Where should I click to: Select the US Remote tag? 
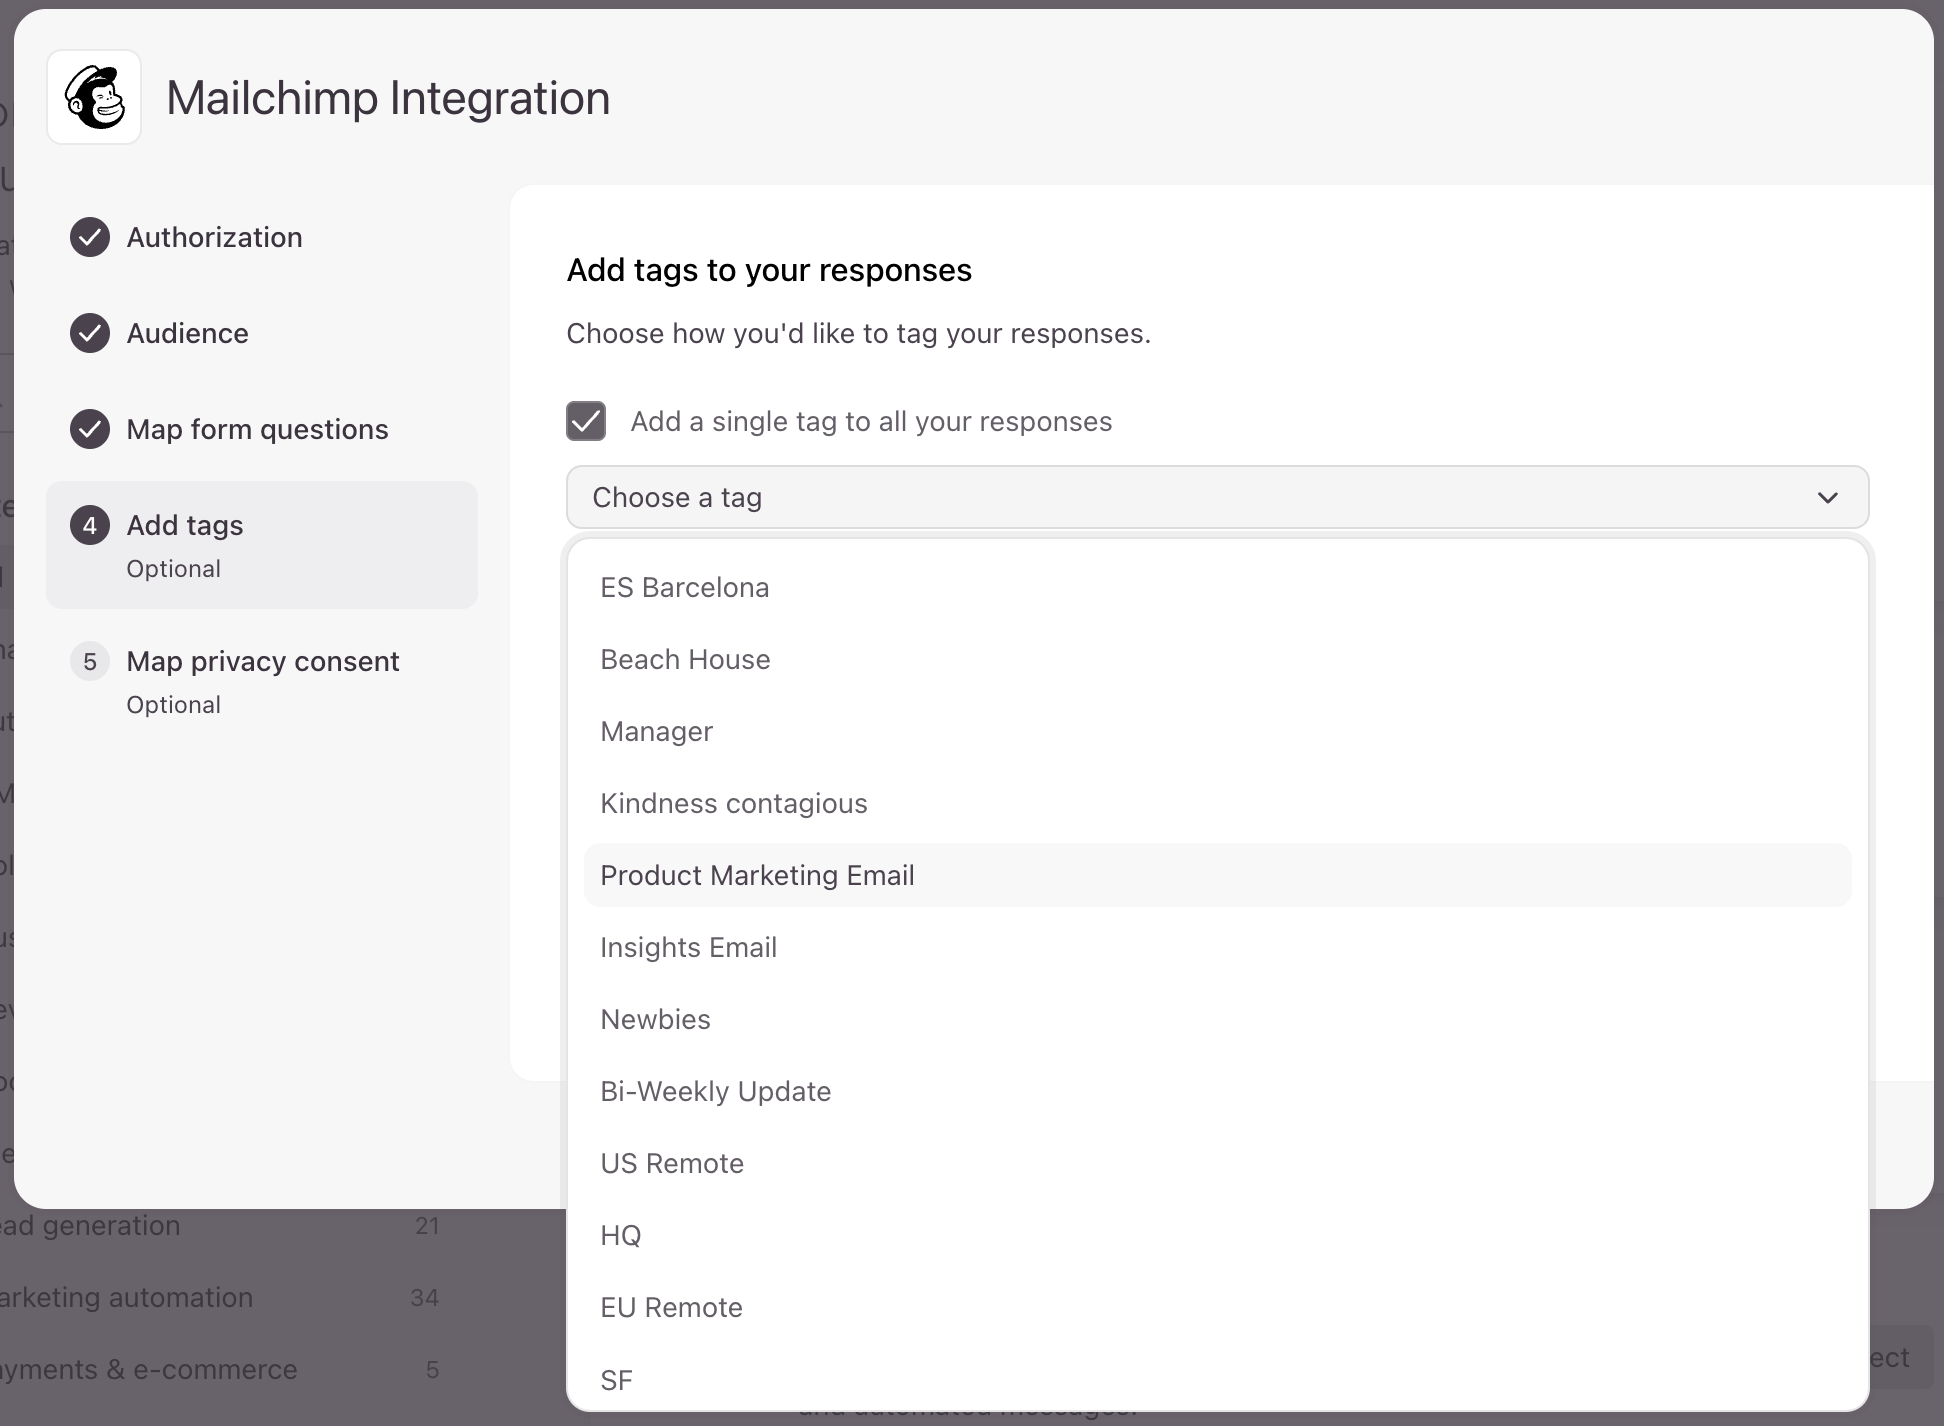pyautogui.click(x=1217, y=1163)
